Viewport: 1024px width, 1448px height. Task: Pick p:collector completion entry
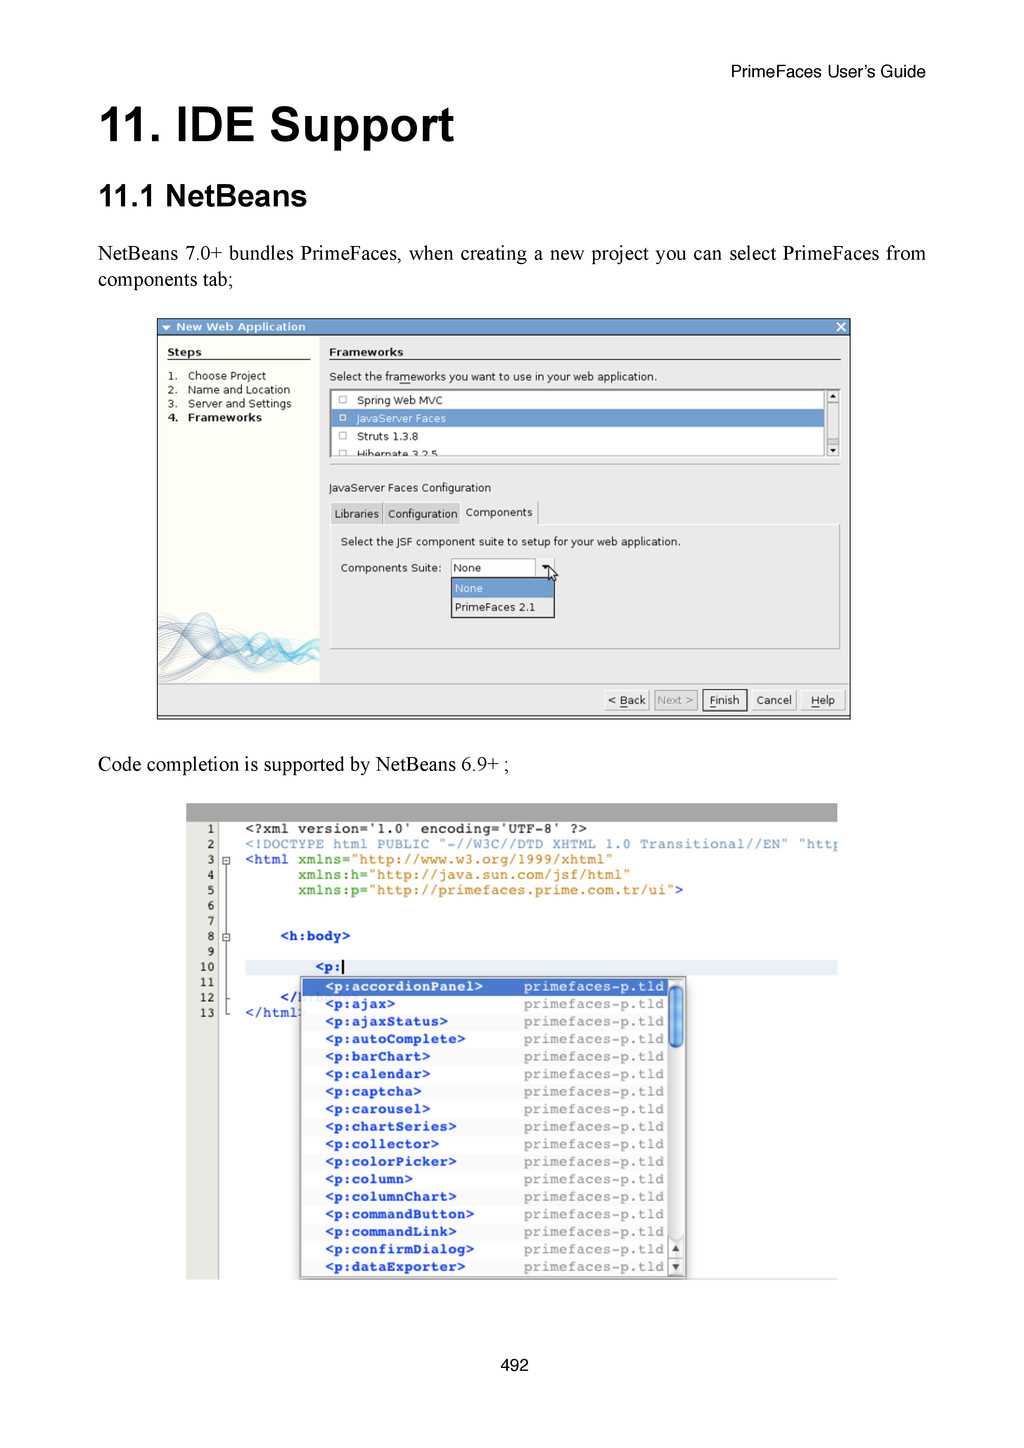(485, 1144)
